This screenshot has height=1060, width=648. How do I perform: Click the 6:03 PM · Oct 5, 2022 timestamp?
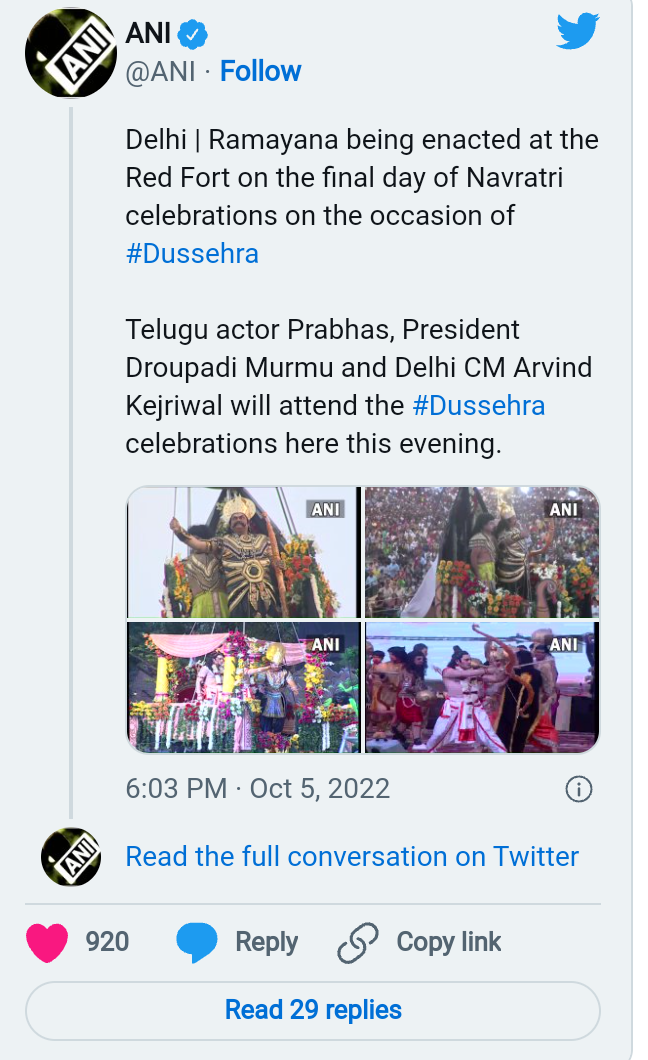point(257,788)
